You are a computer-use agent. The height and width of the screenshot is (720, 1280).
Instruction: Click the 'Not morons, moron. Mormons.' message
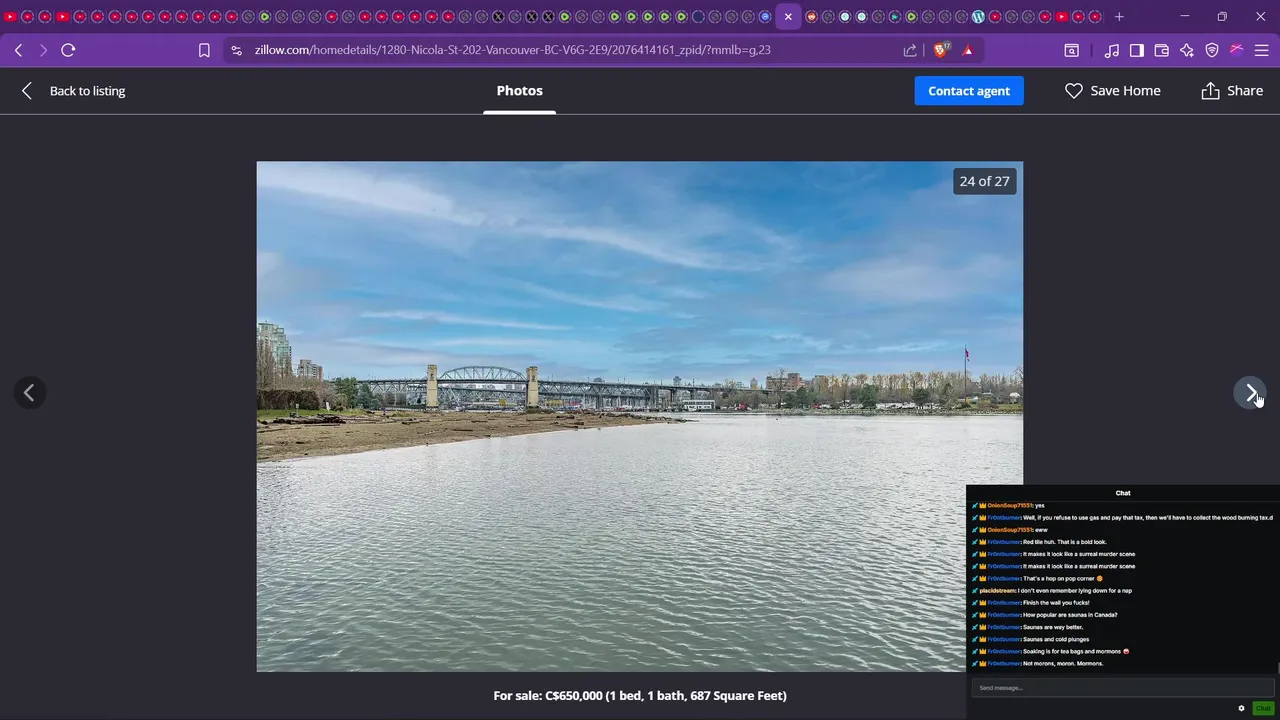[1063, 664]
